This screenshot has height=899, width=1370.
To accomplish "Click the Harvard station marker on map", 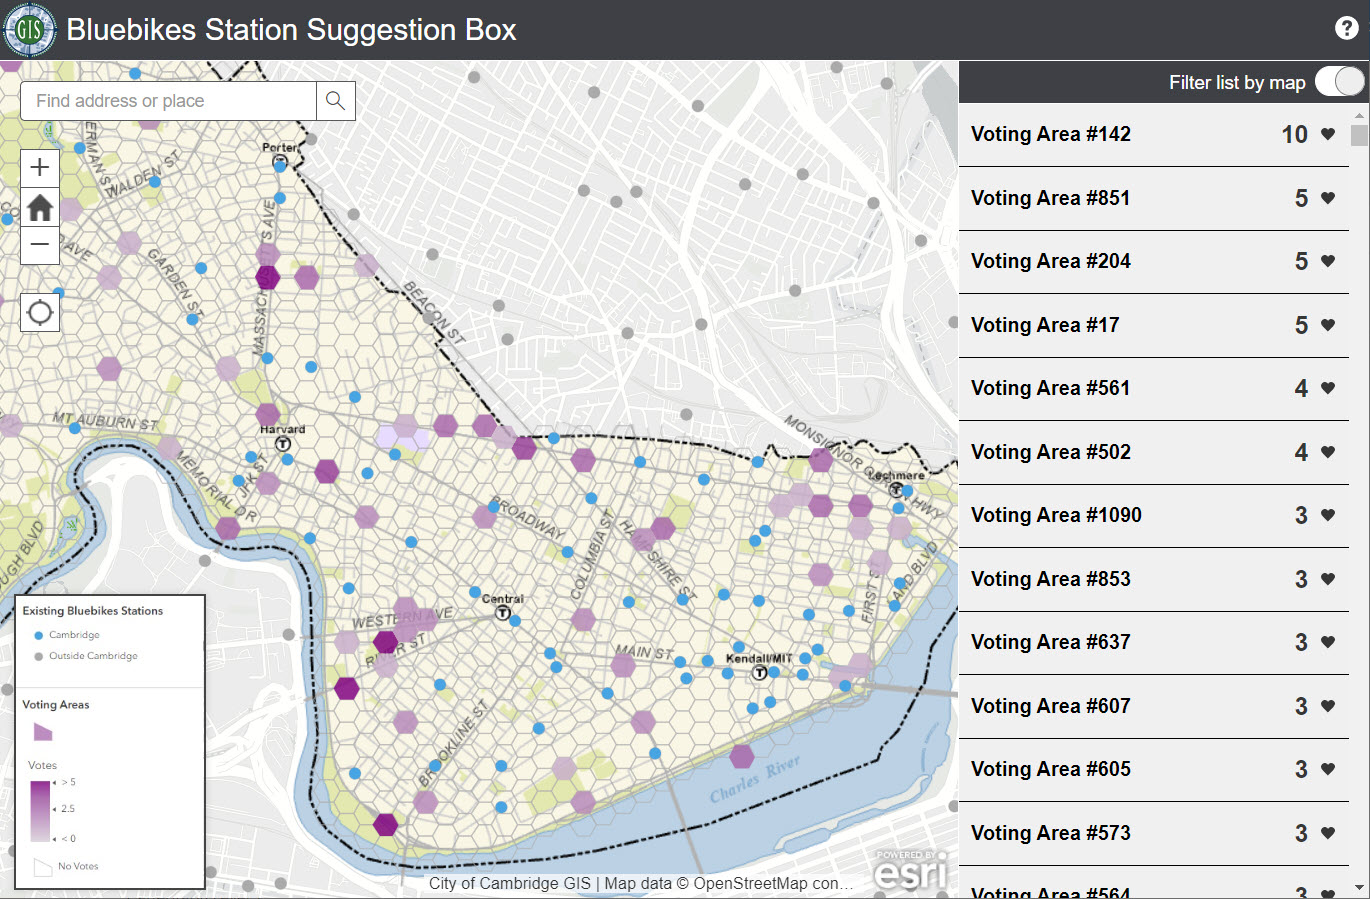I will coord(283,444).
